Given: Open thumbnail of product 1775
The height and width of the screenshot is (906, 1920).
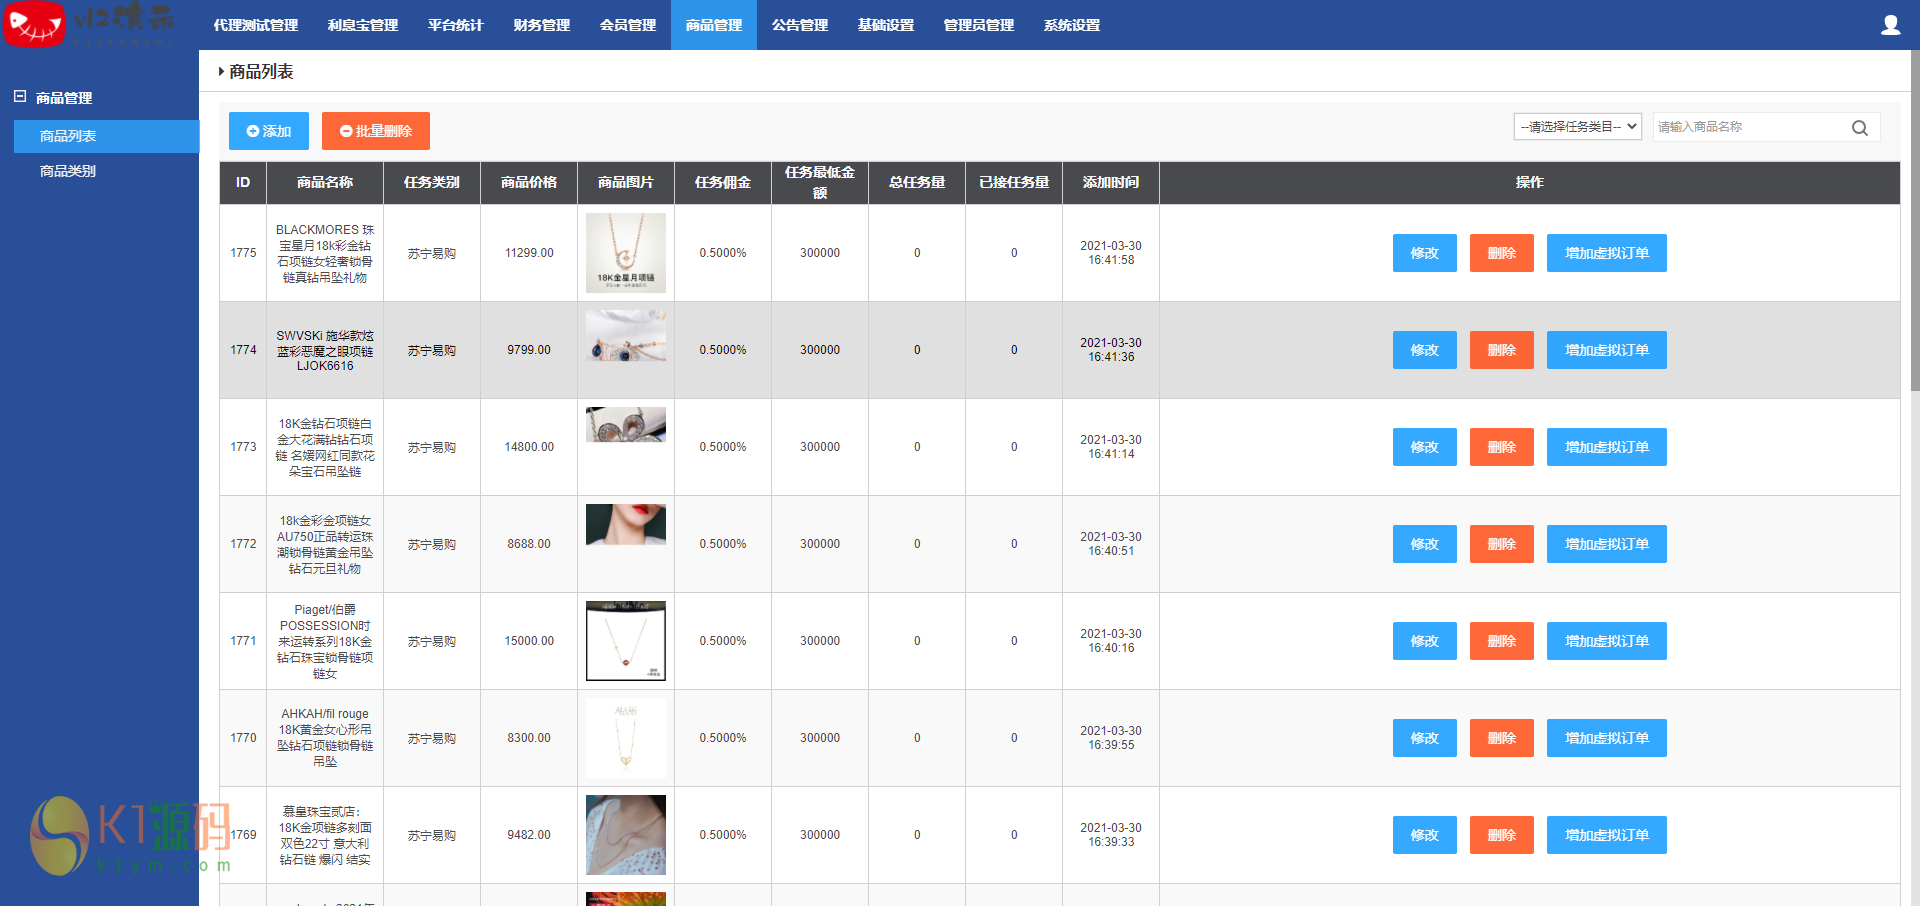Looking at the screenshot, I should point(625,253).
